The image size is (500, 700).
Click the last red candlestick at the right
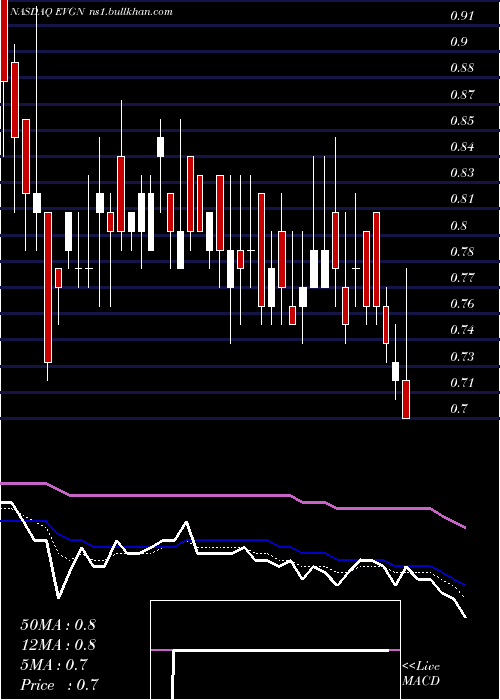click(406, 399)
